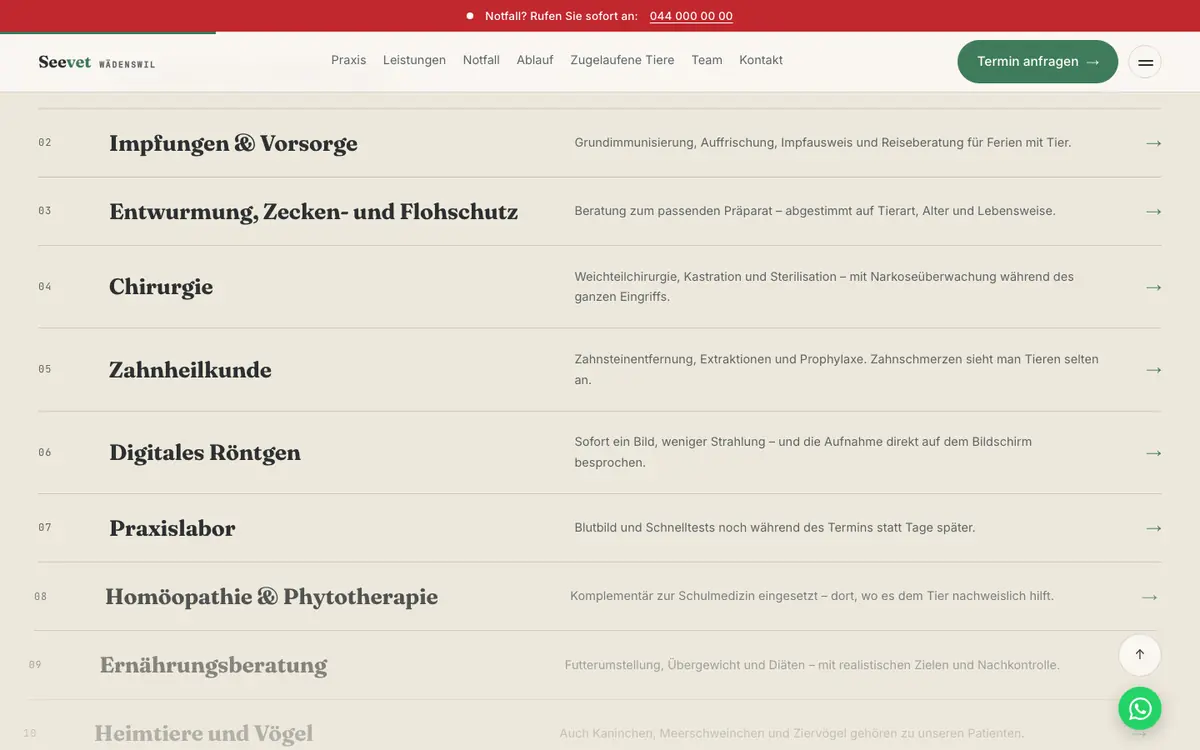
Task: Open Praxis nav item
Action: [348, 60]
